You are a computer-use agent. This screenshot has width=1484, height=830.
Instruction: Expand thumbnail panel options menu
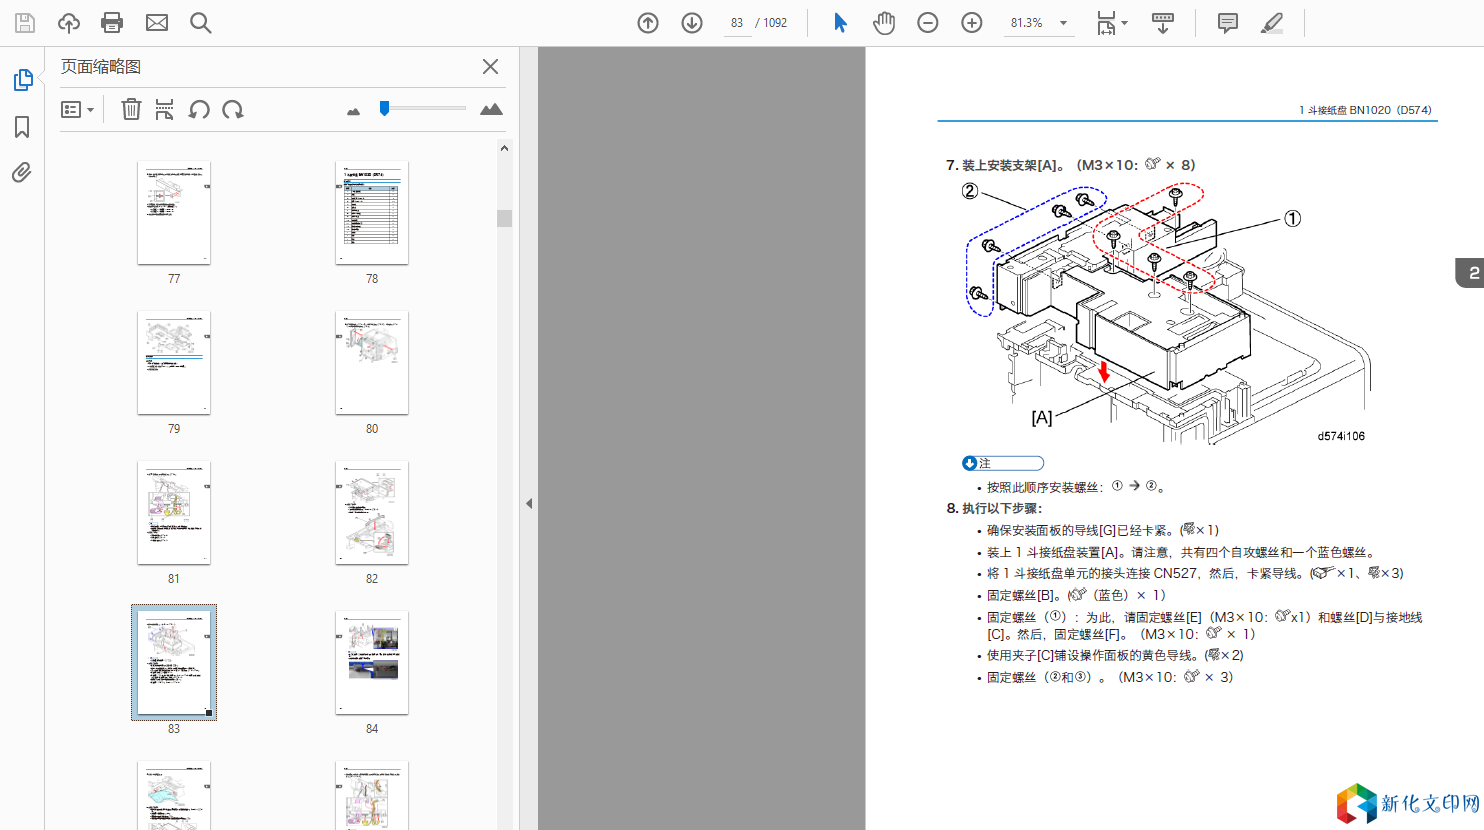point(77,109)
